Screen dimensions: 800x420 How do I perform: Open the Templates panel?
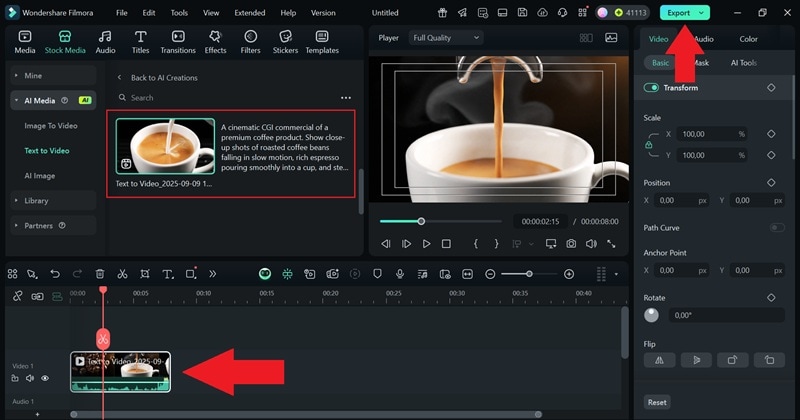tap(322, 42)
